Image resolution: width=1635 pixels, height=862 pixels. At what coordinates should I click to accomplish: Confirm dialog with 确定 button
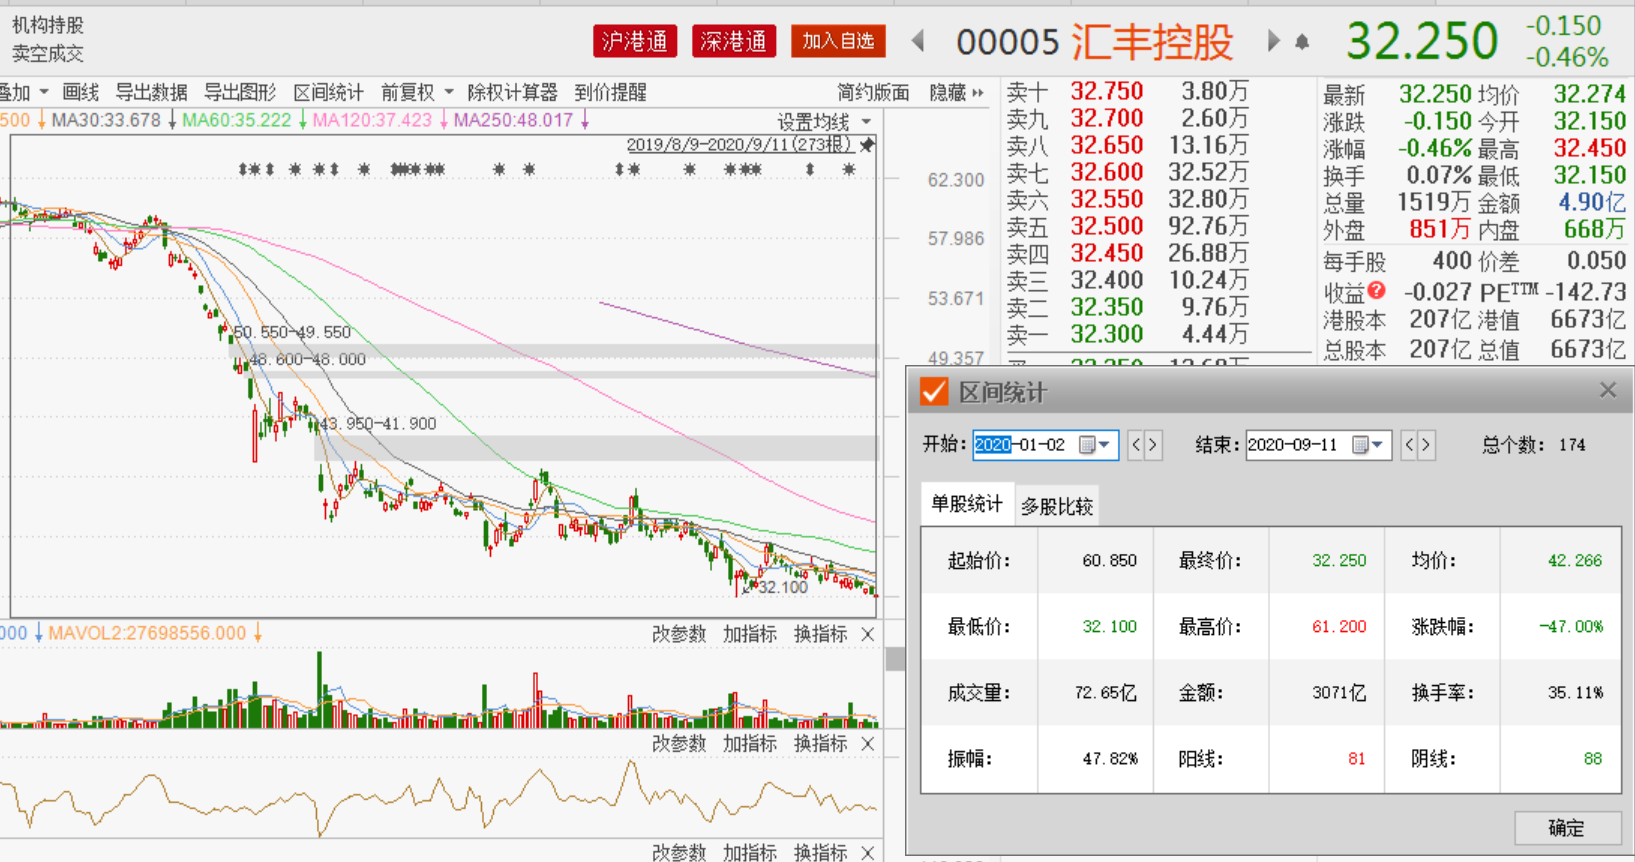pyautogui.click(x=1567, y=828)
